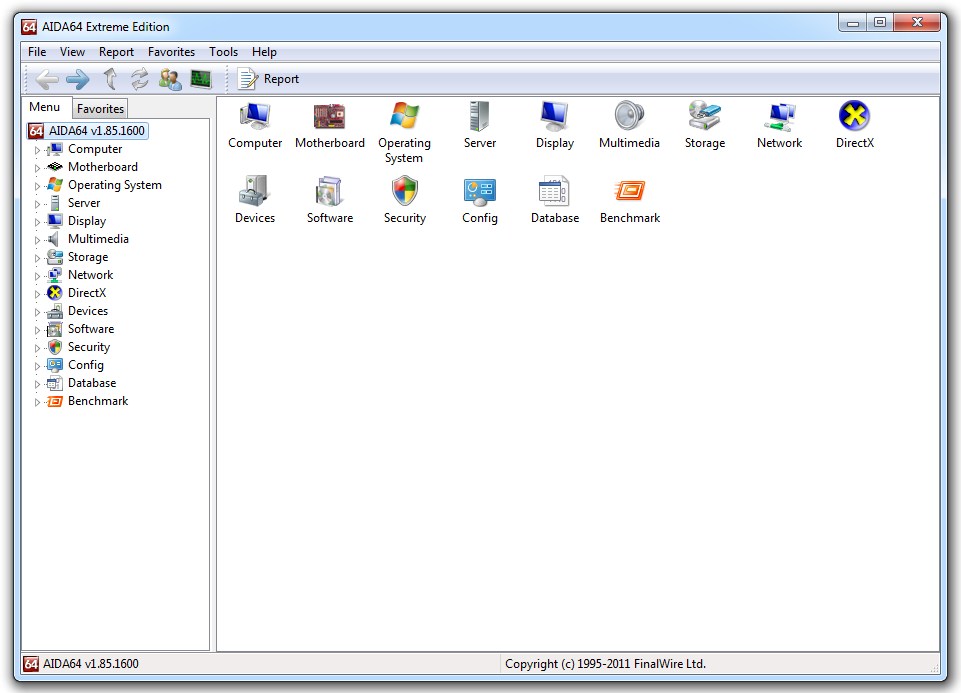Select Benchmark in the left tree
The height and width of the screenshot is (693, 961).
pos(98,401)
